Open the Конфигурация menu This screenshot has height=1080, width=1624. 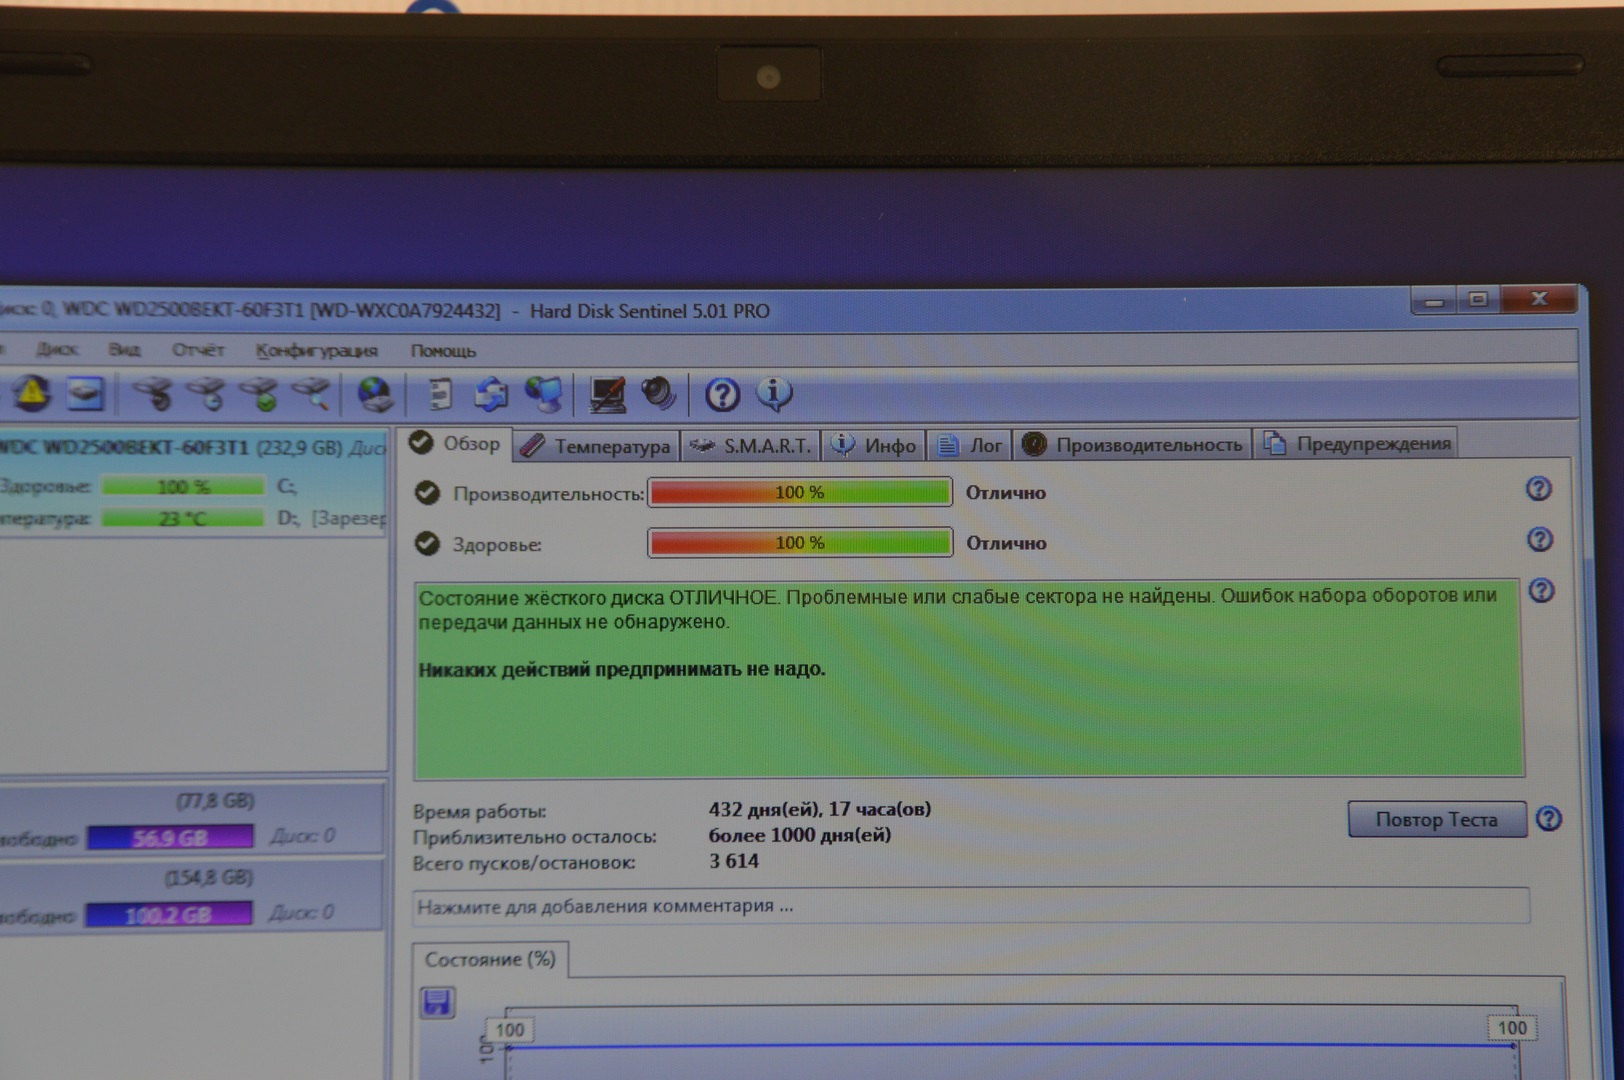[x=316, y=350]
